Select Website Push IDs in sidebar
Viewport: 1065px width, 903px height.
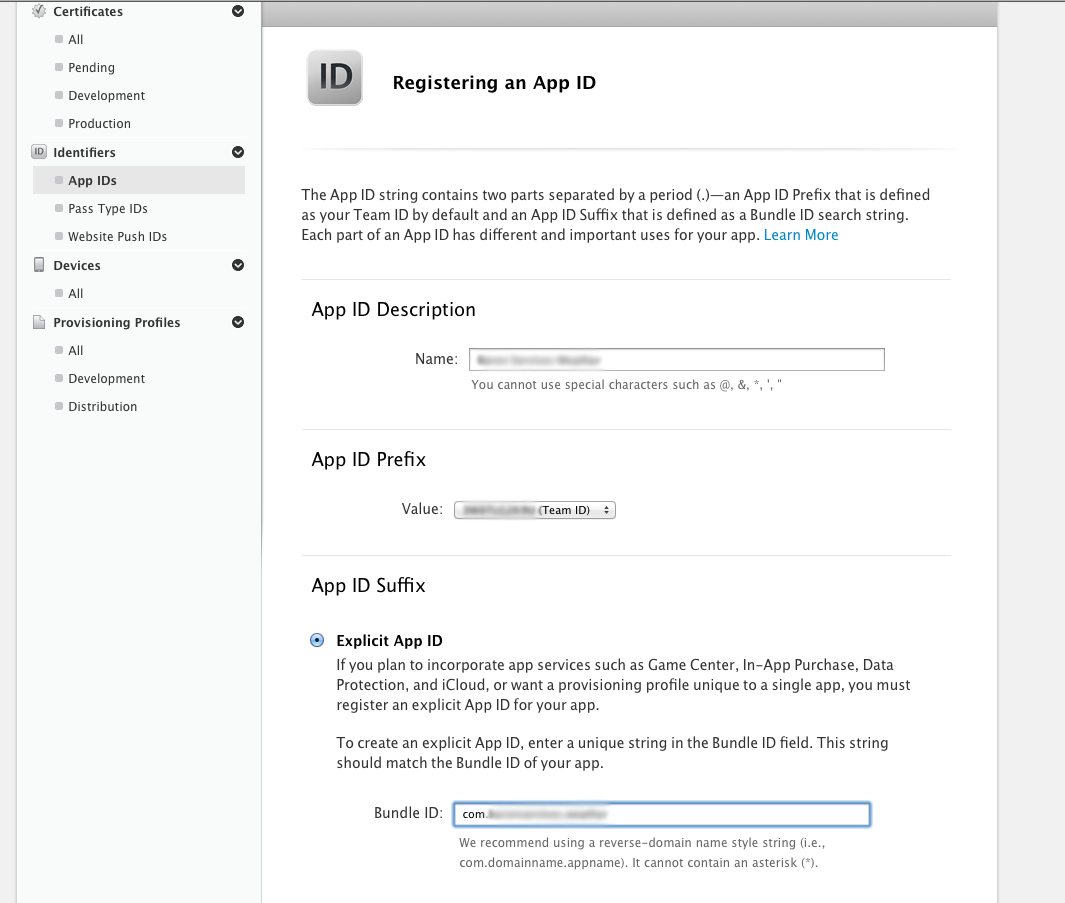(x=117, y=236)
